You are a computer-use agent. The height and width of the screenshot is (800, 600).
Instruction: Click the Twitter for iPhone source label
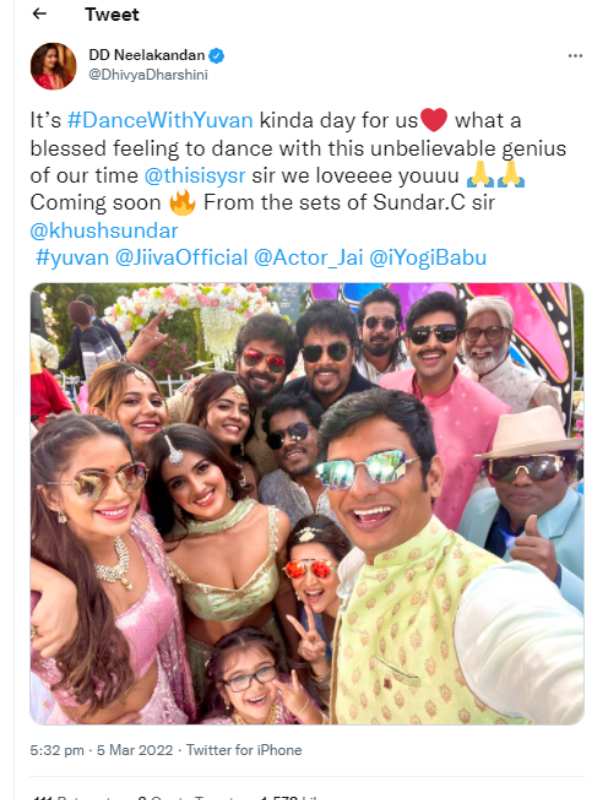[x=244, y=750]
